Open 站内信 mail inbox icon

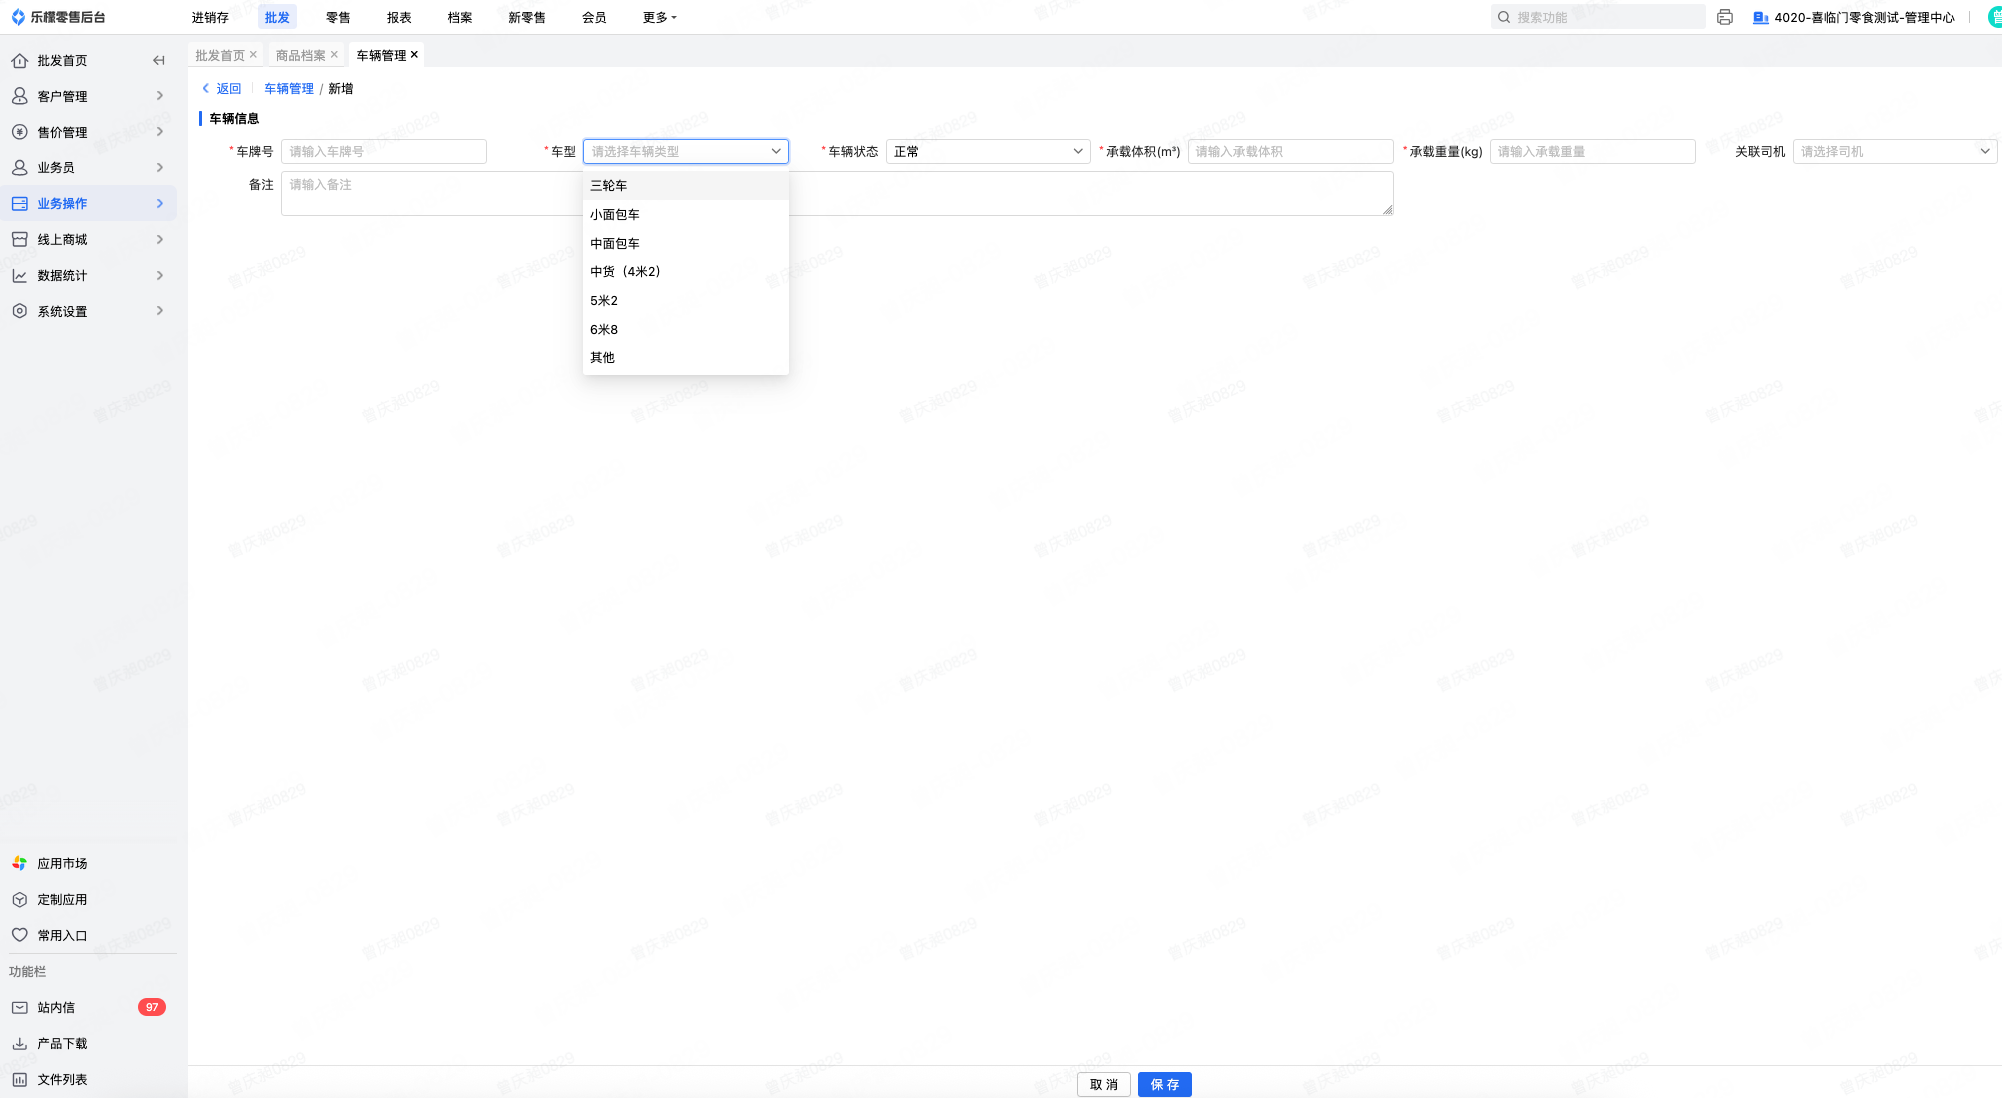19,1007
